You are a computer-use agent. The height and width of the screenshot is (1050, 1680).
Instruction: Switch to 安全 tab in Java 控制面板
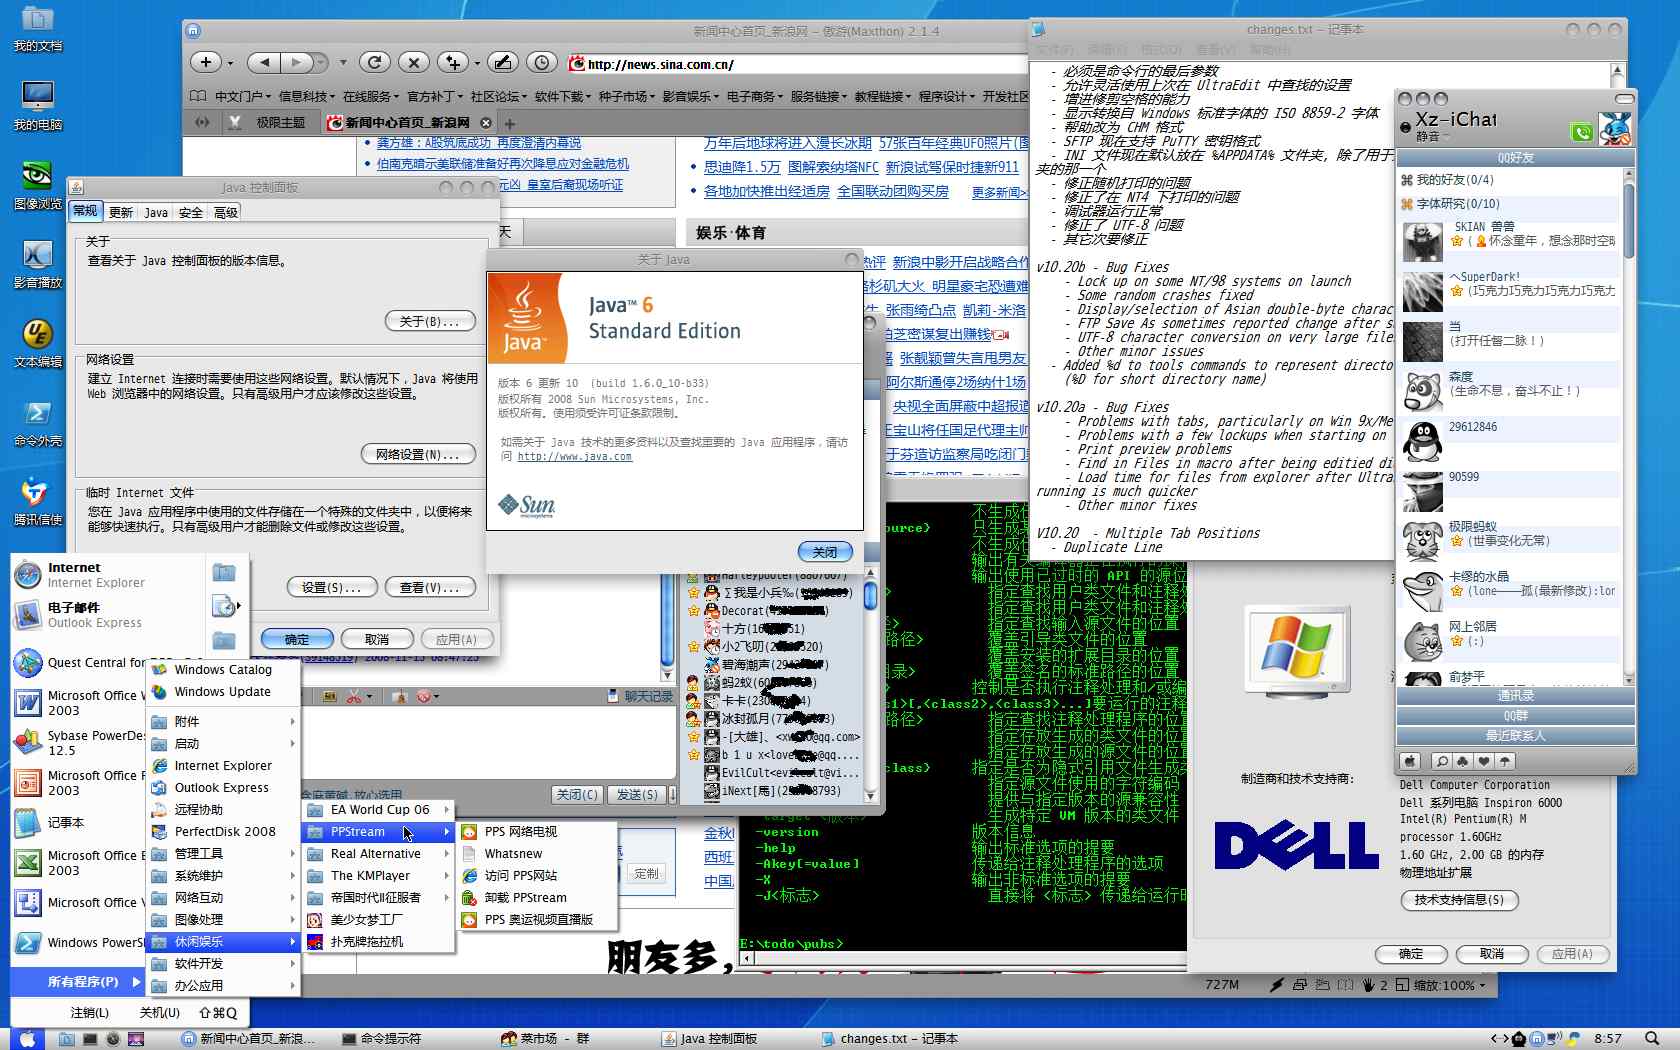(x=191, y=212)
